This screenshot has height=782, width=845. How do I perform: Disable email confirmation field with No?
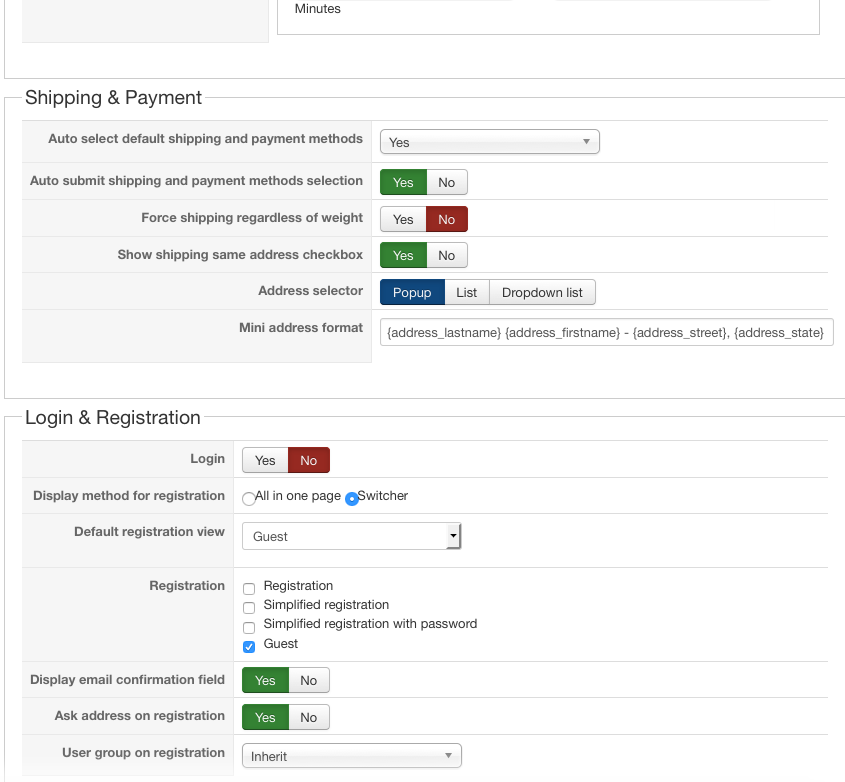pos(309,680)
